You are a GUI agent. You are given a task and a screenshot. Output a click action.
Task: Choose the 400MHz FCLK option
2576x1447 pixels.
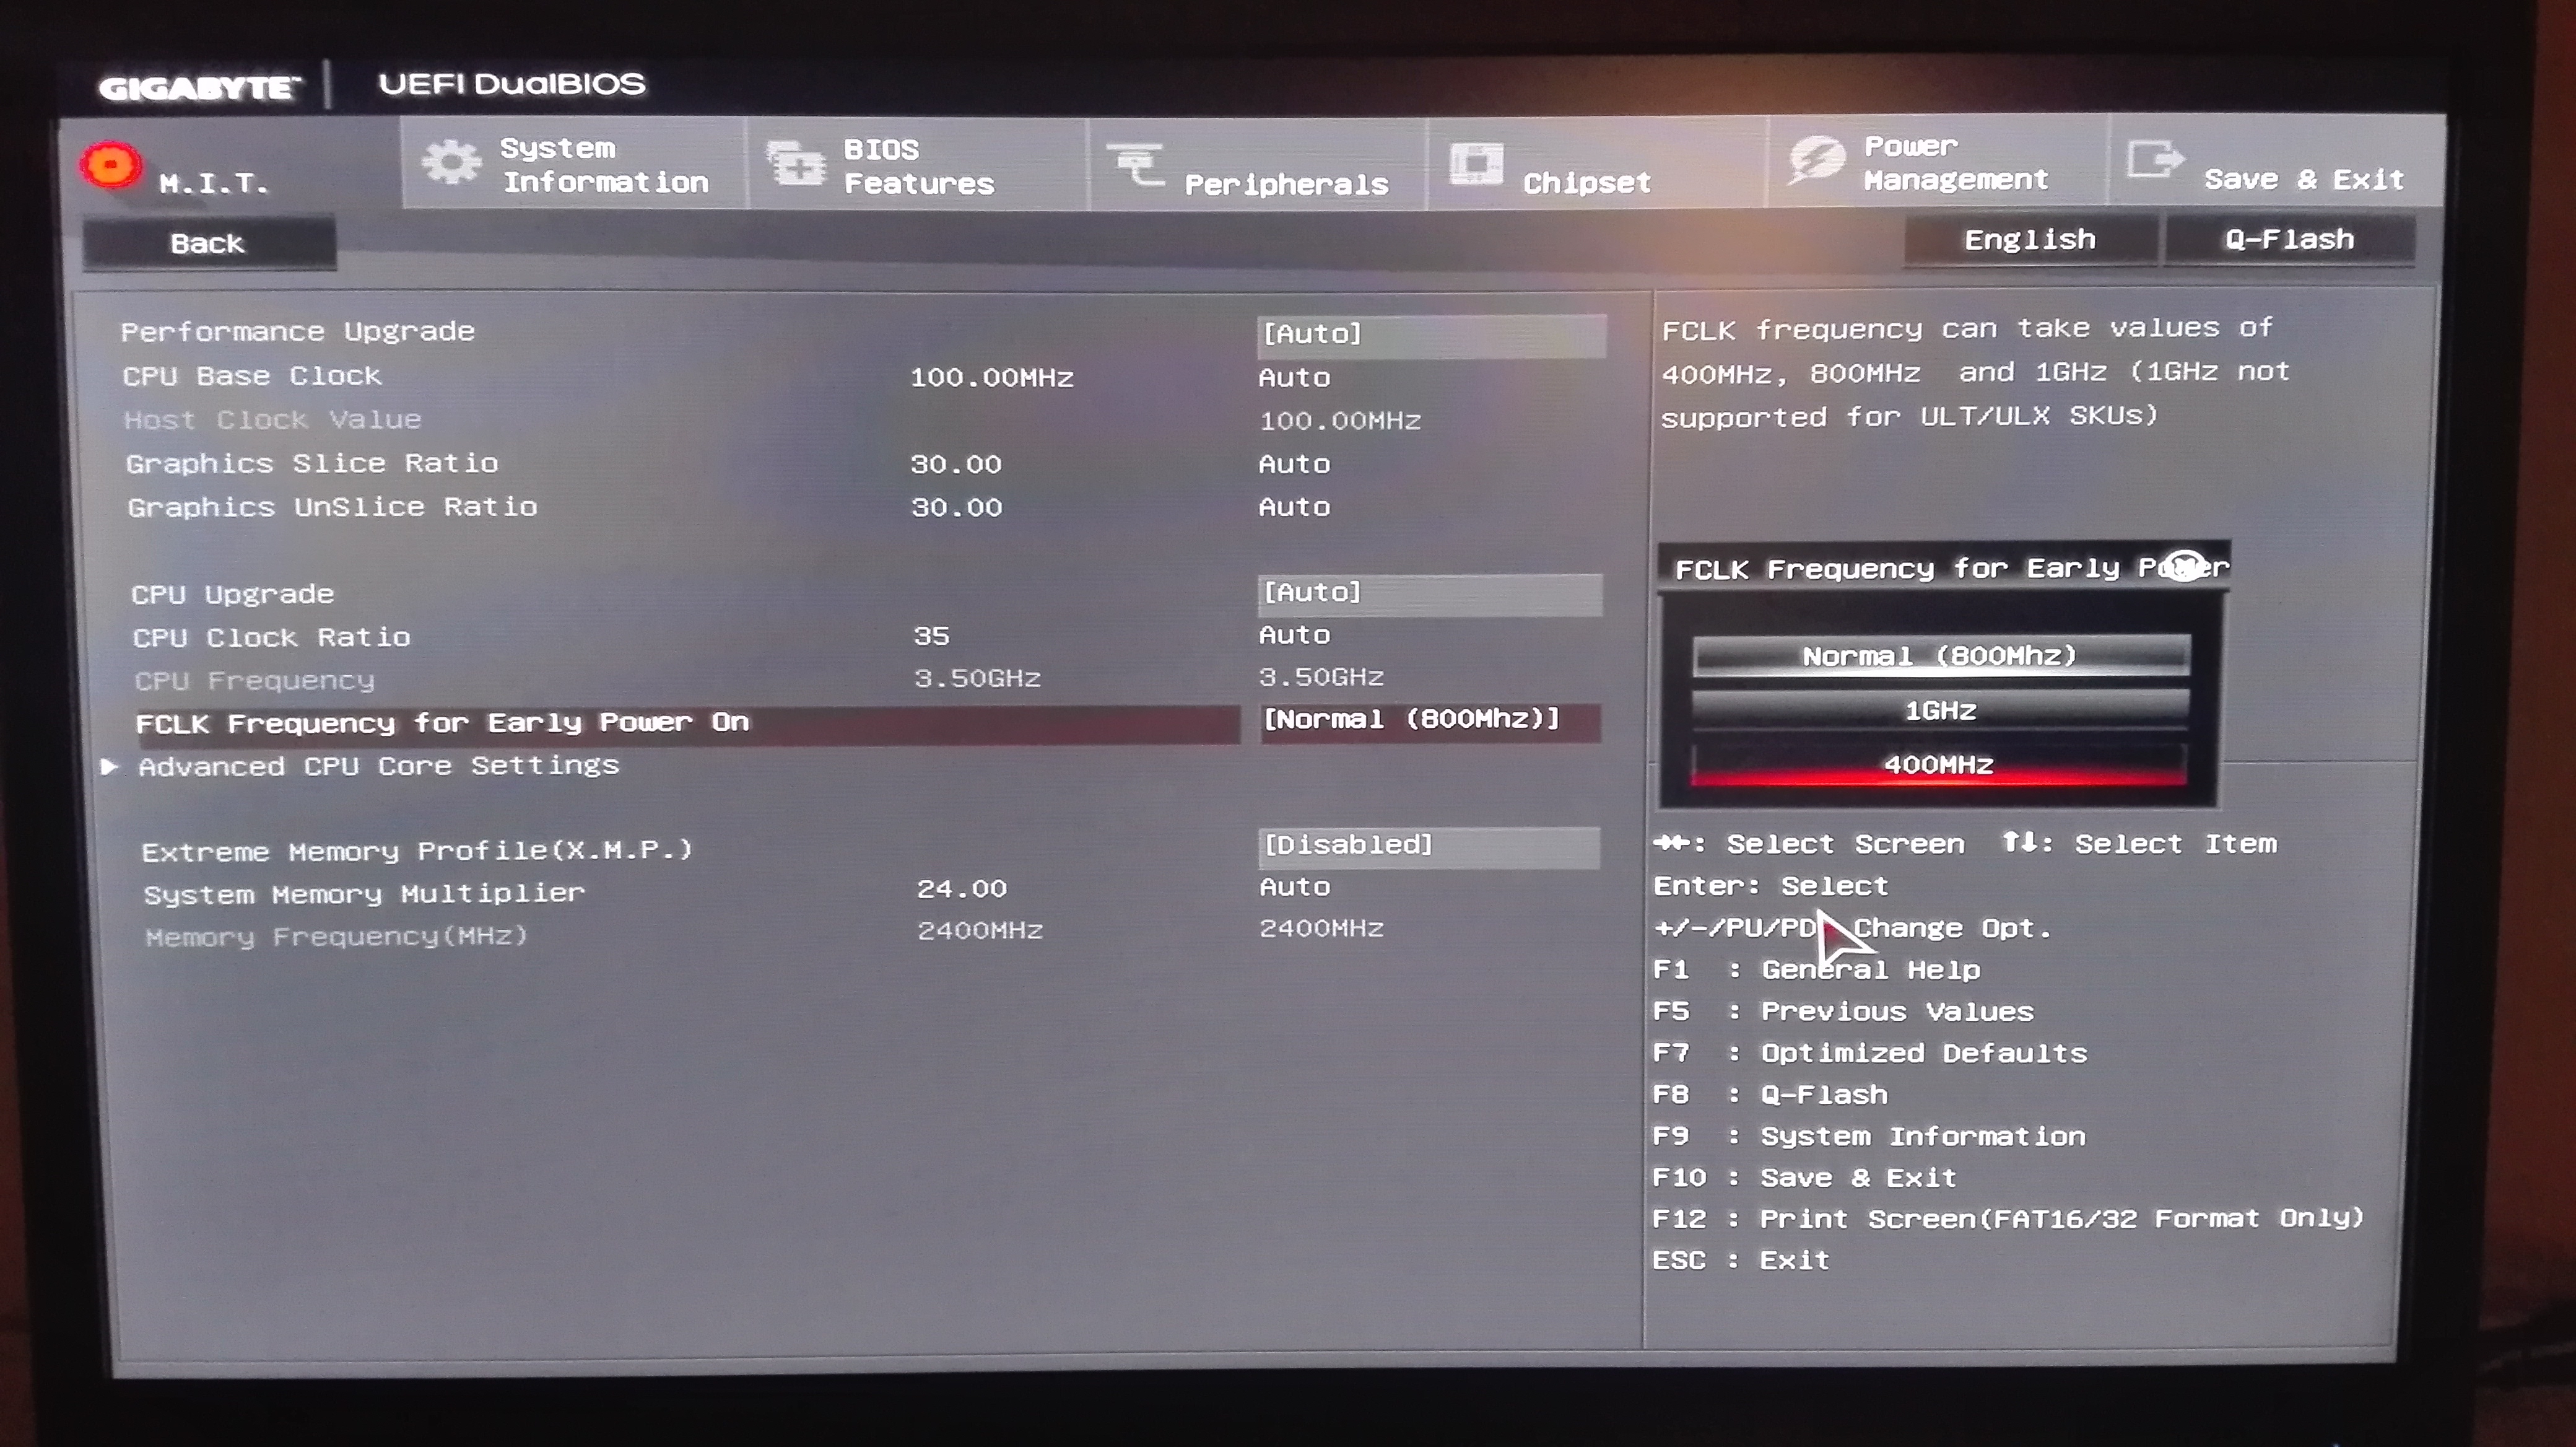point(1939,765)
